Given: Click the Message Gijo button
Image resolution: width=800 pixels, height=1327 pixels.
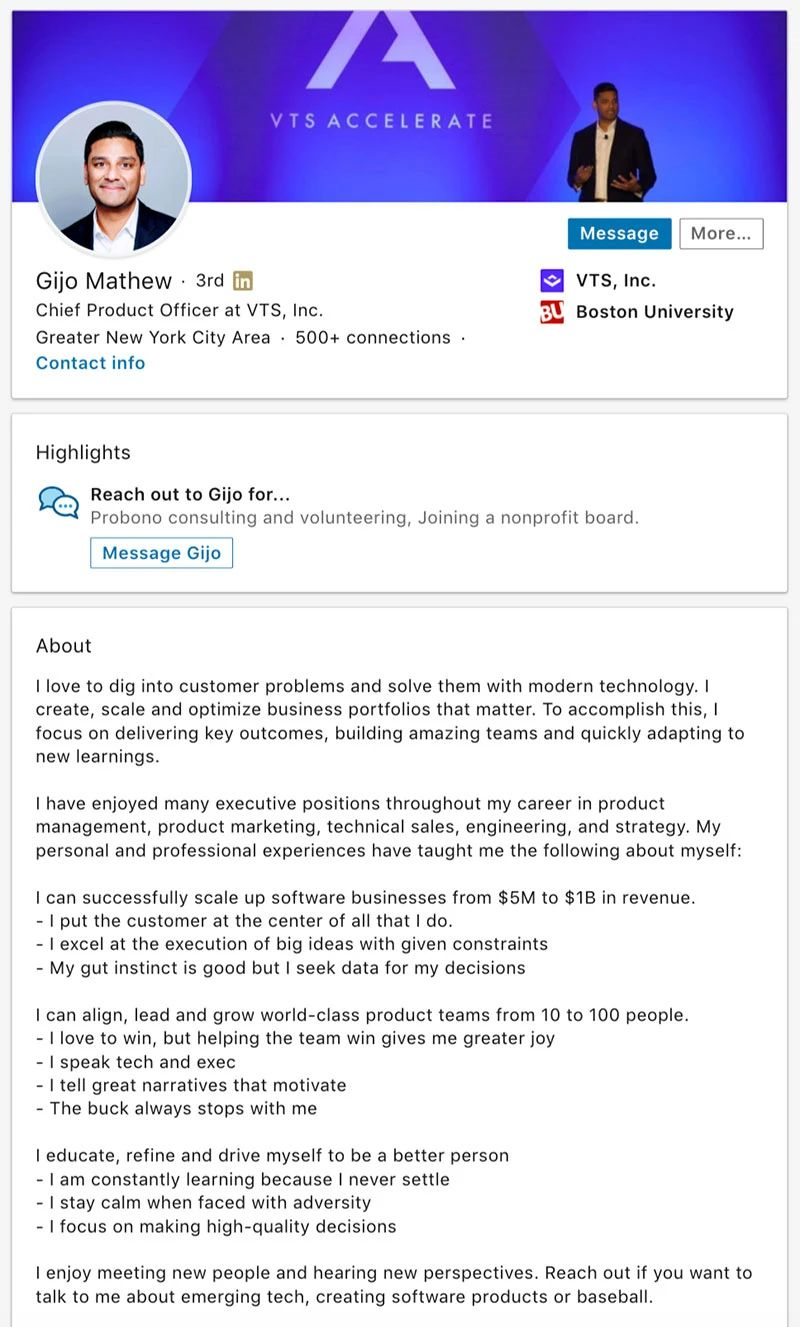Looking at the screenshot, I should click(x=161, y=551).
